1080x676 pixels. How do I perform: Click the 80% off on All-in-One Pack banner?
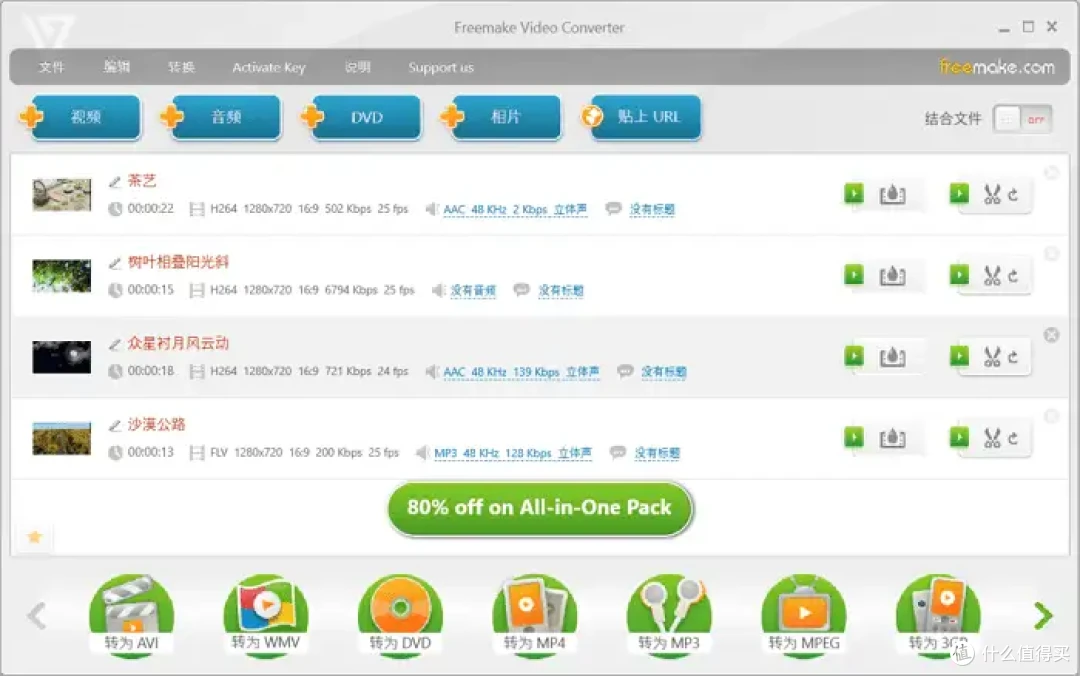coord(540,509)
